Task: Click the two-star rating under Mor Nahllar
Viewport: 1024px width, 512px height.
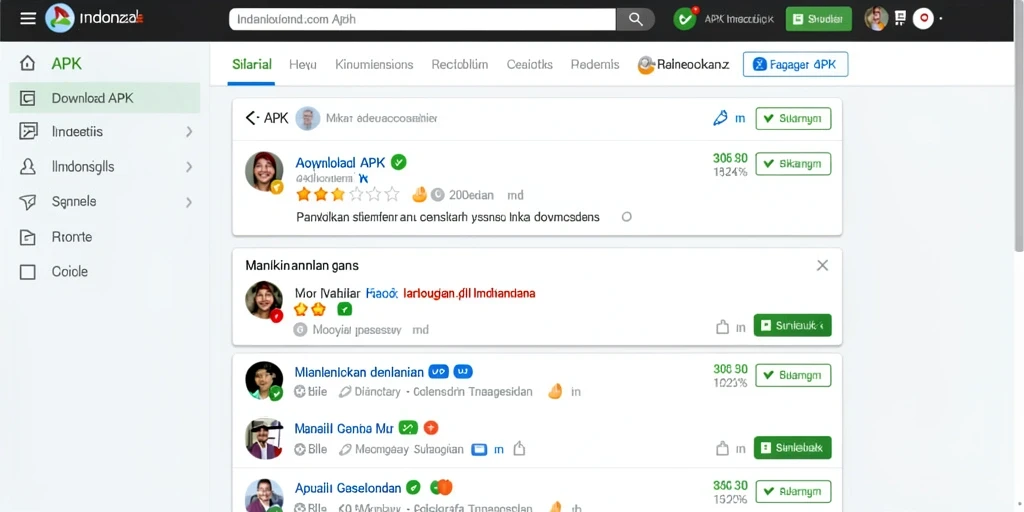Action: point(310,309)
